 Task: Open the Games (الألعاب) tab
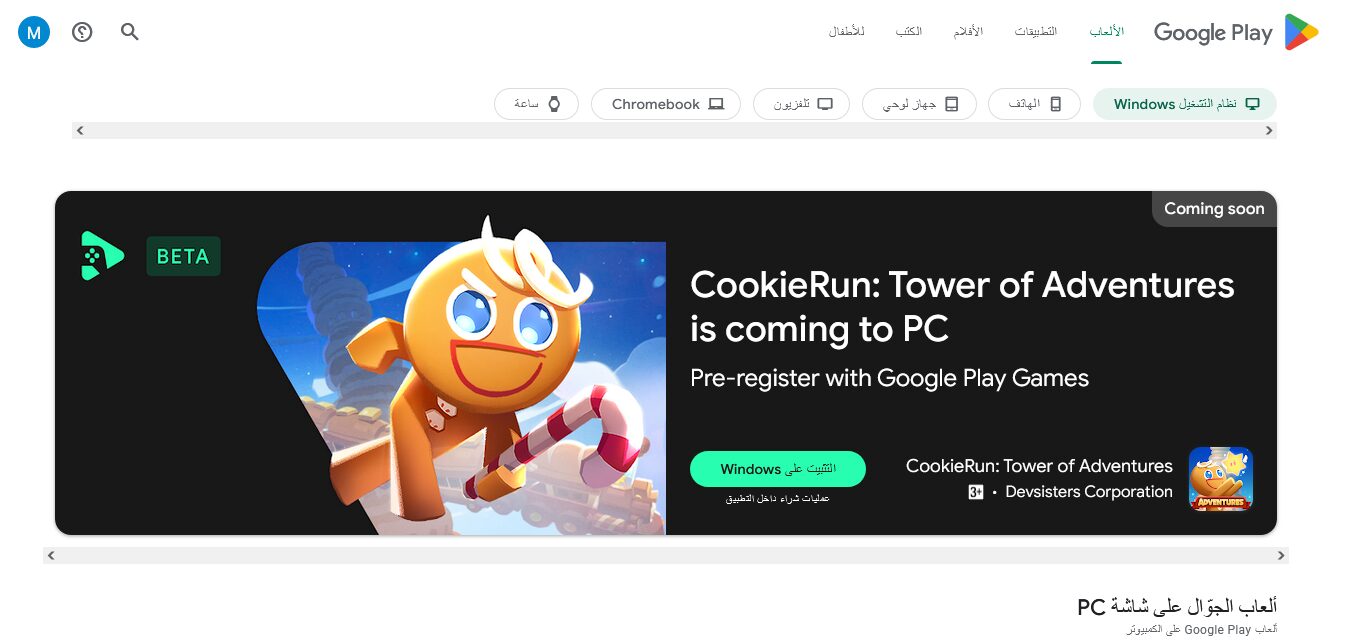point(1106,32)
